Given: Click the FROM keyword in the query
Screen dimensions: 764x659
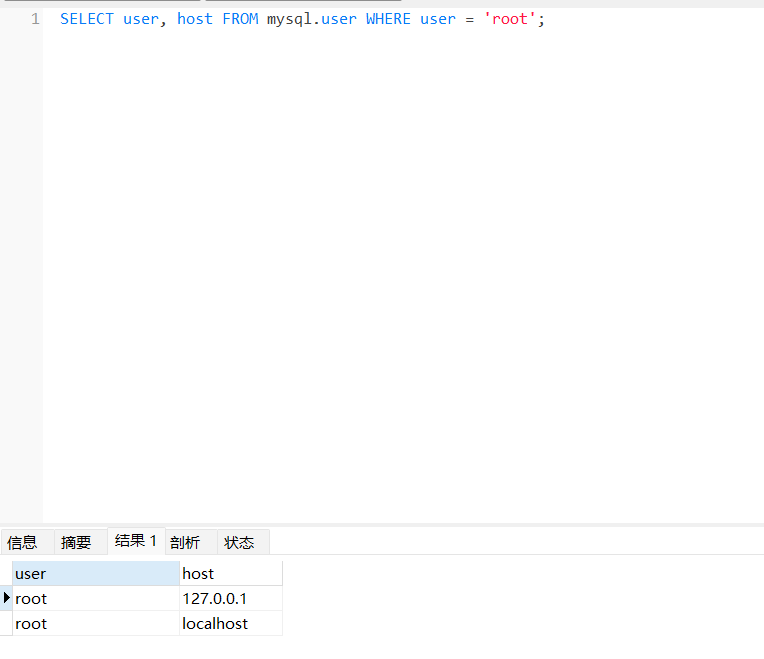Looking at the screenshot, I should point(240,19).
